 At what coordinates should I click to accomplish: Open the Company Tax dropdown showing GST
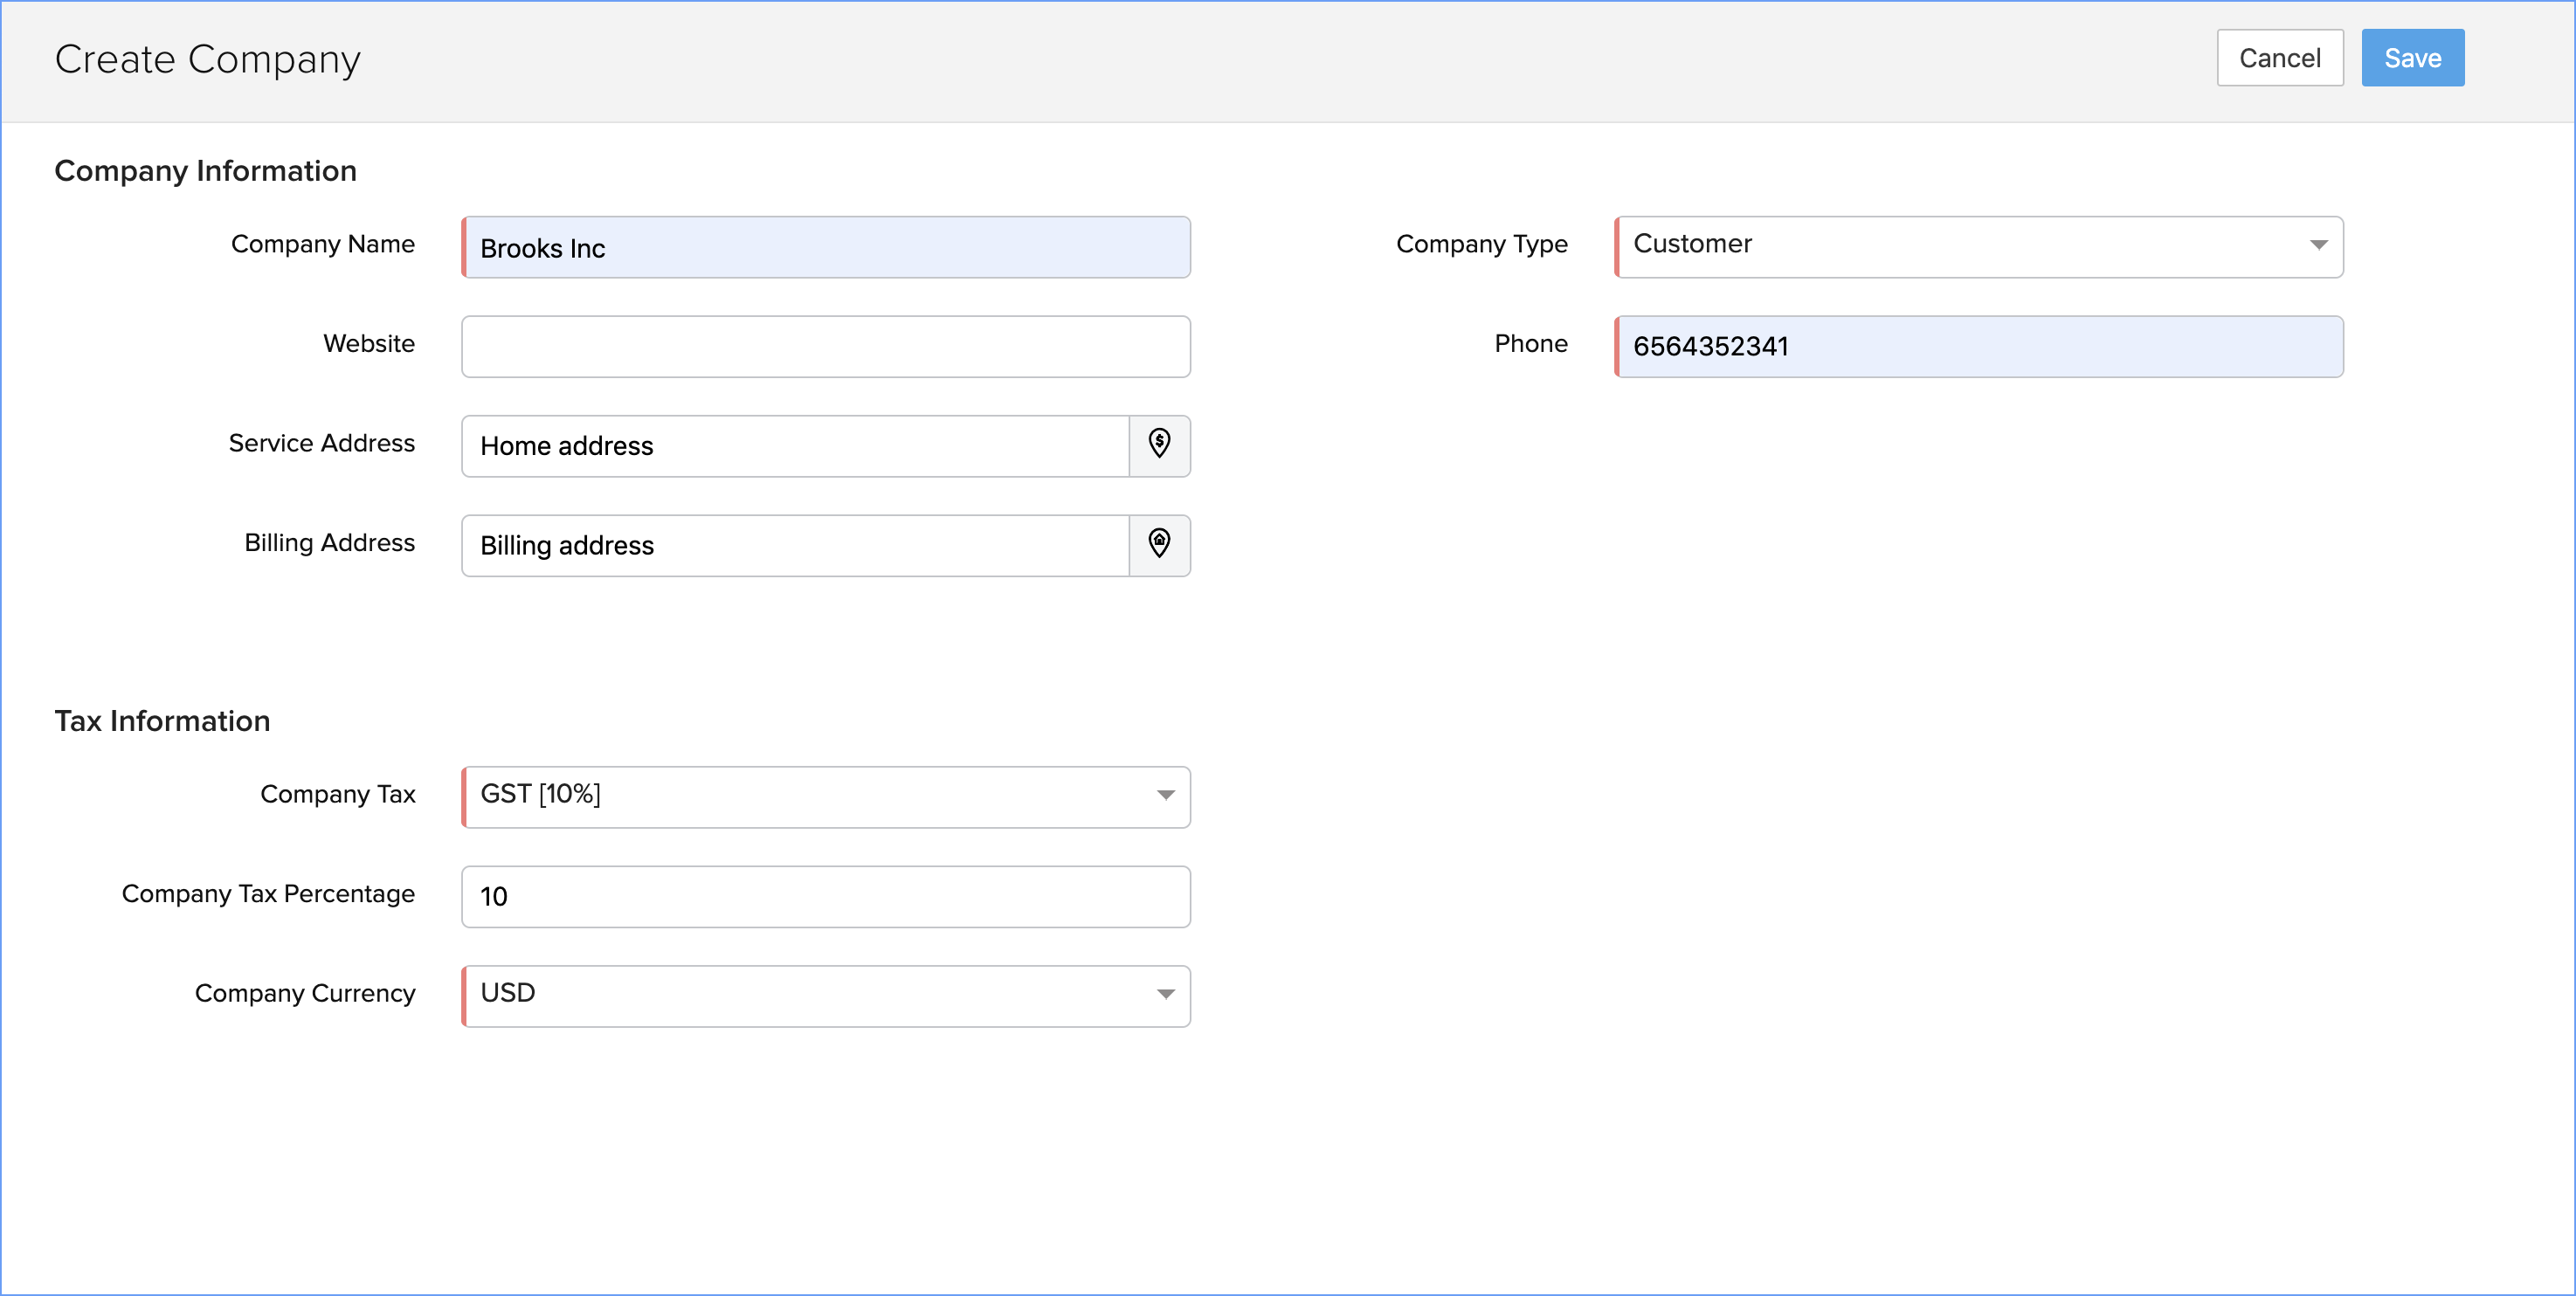coord(810,796)
